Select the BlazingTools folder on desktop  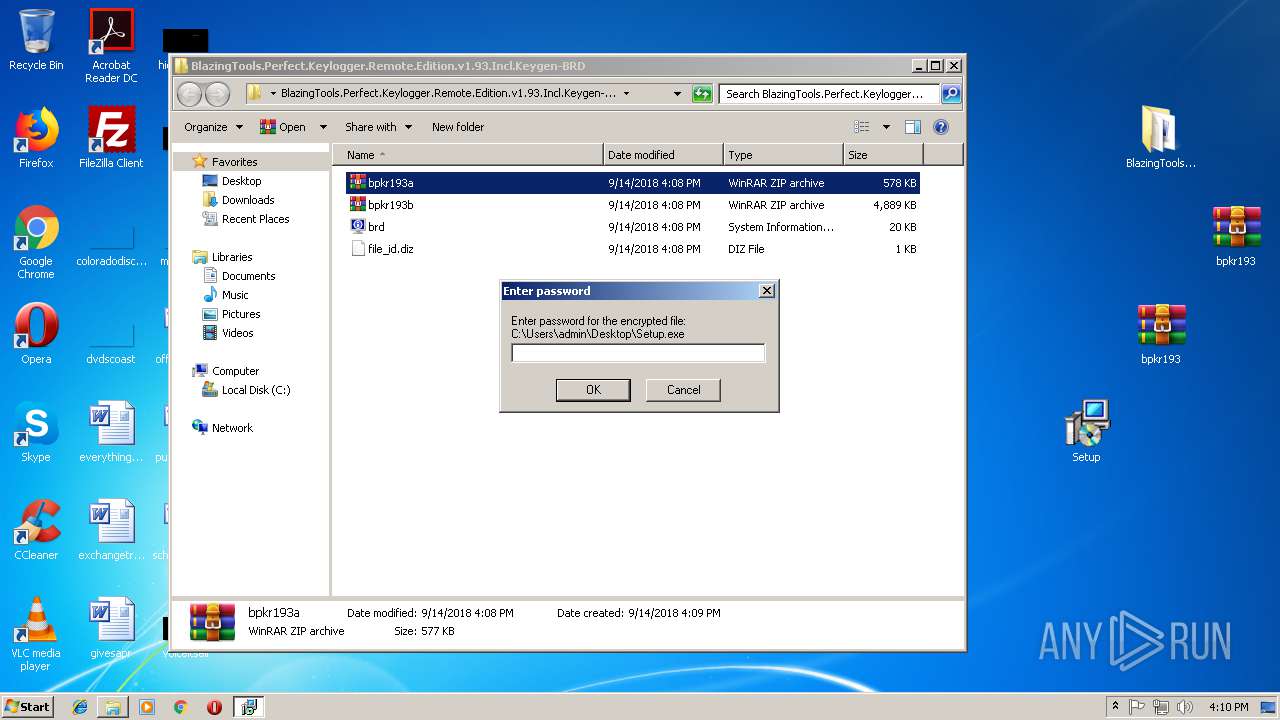1161,138
